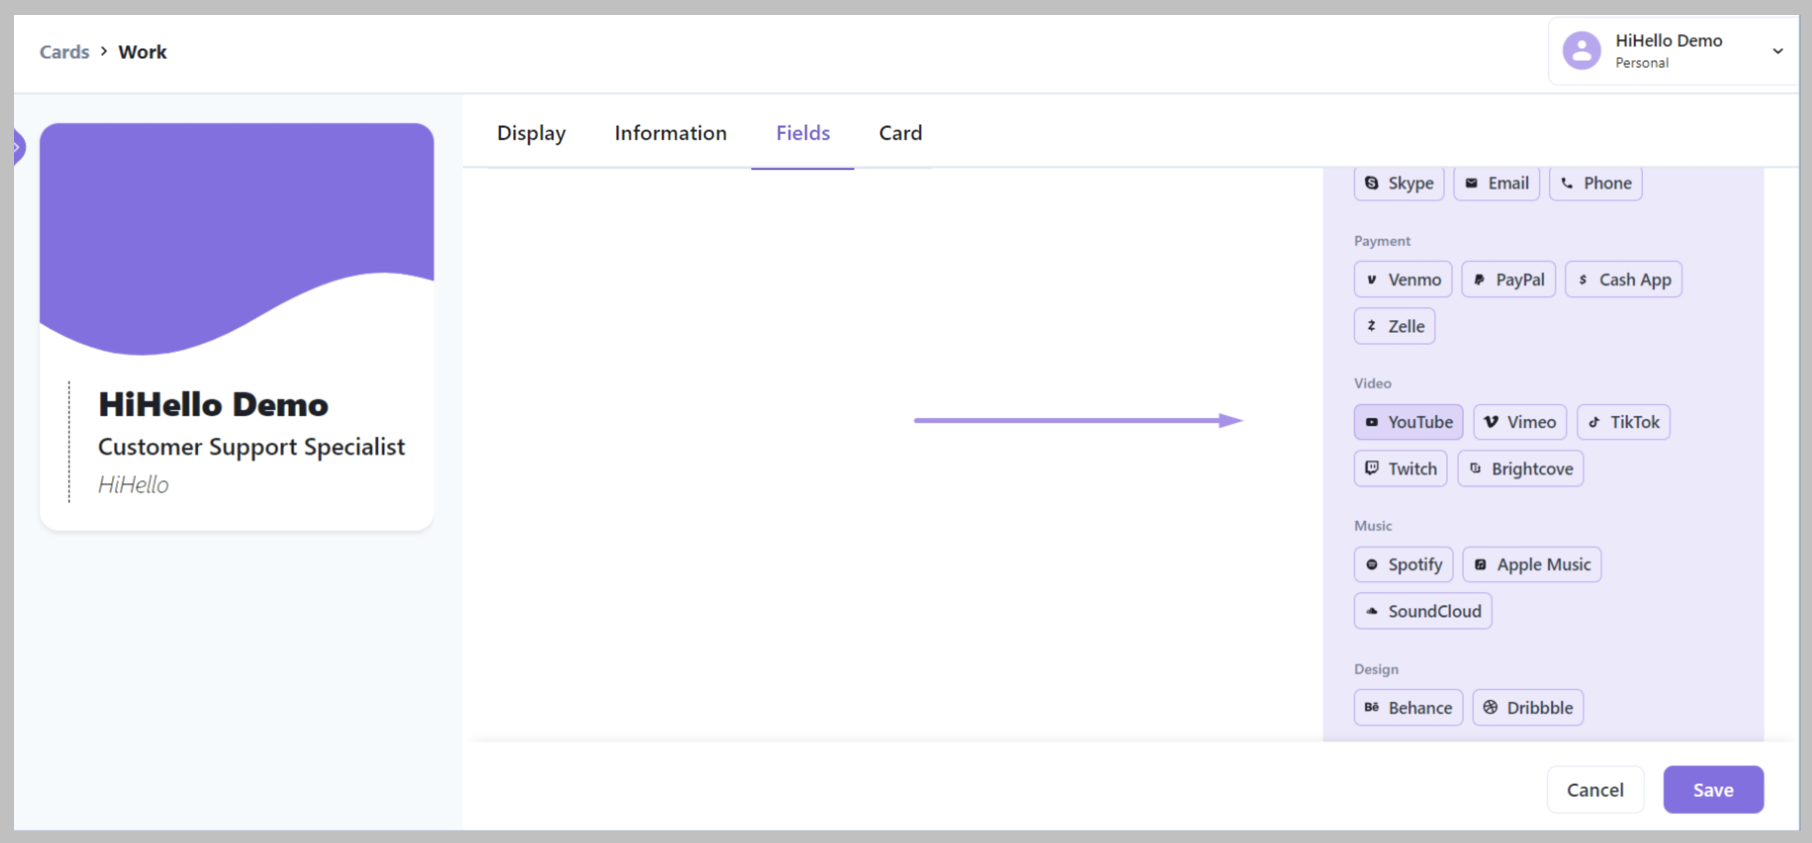1812x843 pixels.
Task: Switch to the Display tab
Action: click(531, 133)
